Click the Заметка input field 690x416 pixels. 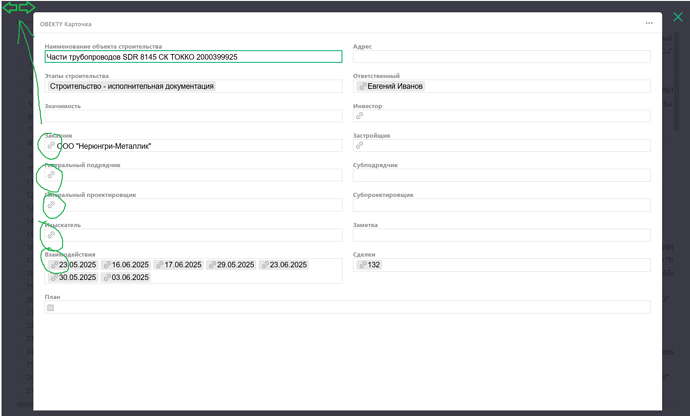coord(502,235)
